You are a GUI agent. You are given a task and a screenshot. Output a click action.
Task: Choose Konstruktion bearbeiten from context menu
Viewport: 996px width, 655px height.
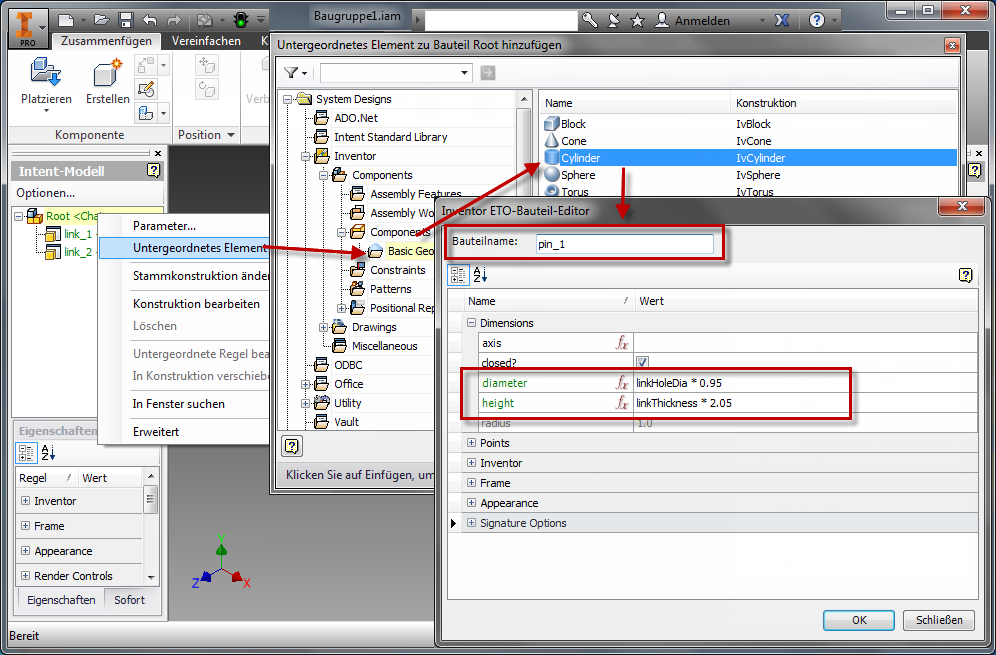[196, 304]
